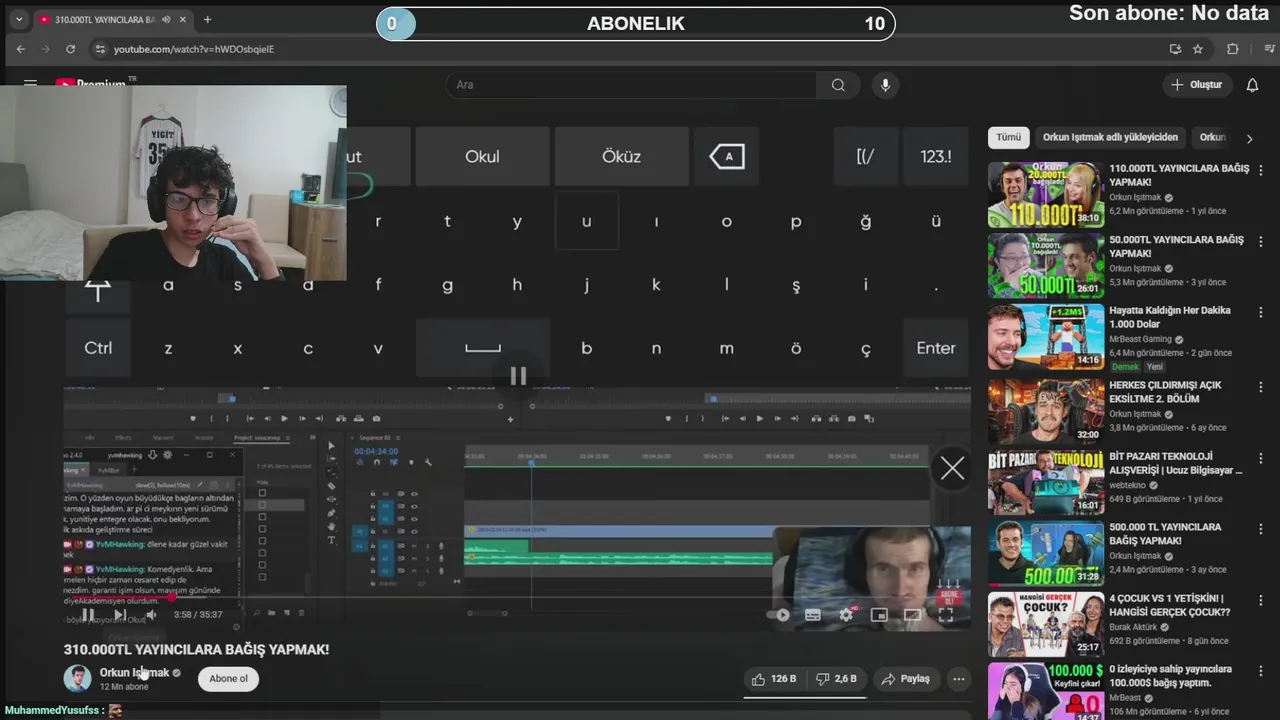
Task: Close the on-screen keyboard with X
Action: [x=952, y=468]
